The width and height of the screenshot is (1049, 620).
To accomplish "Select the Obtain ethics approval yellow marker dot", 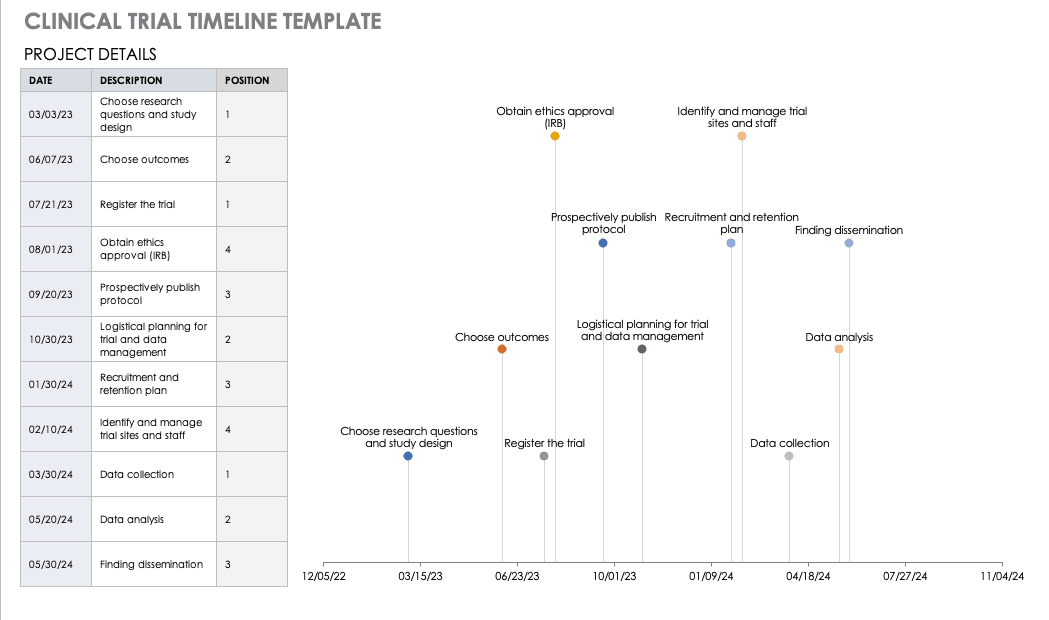I will pyautogui.click(x=555, y=136).
